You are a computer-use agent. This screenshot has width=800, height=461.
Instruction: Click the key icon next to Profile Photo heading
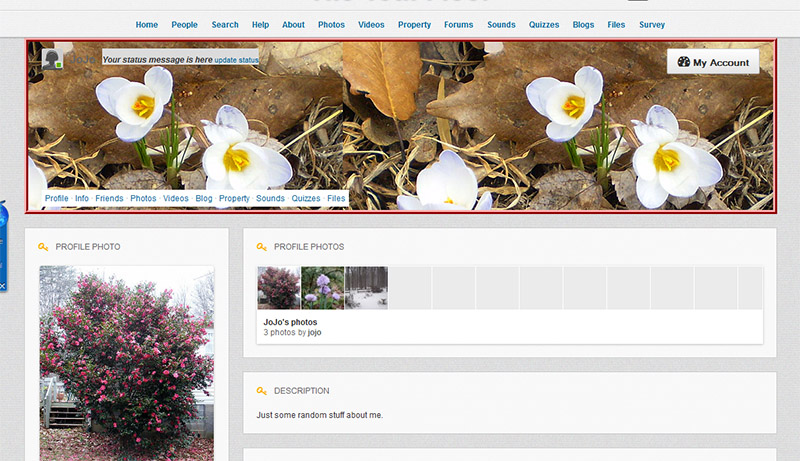43,246
